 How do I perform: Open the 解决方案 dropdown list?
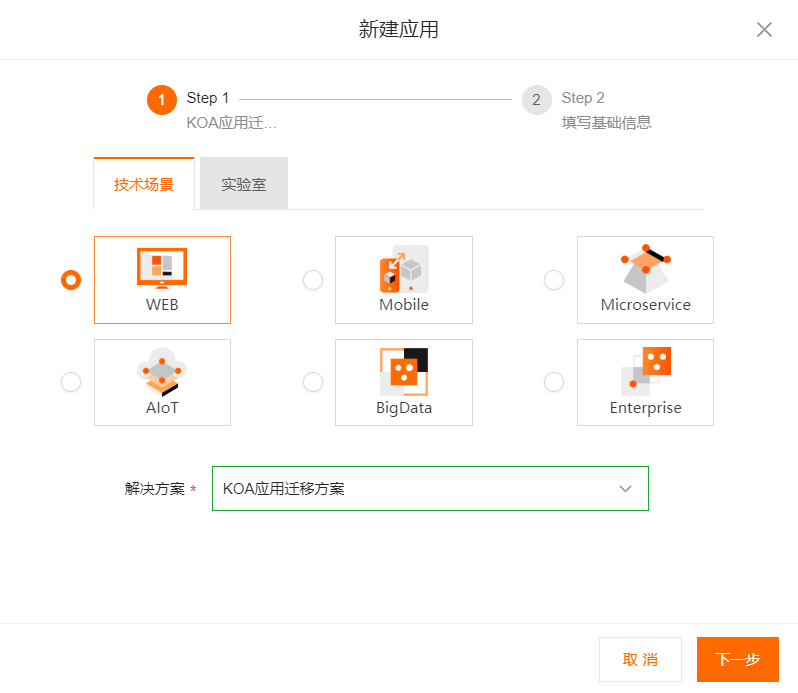[x=420, y=489]
